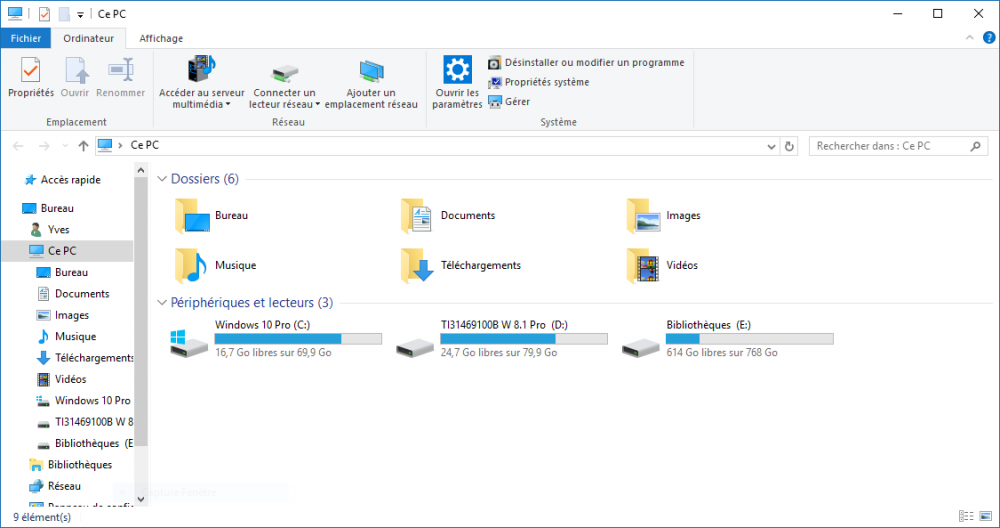Image resolution: width=1000 pixels, height=528 pixels.
Task: Open quick access toolbar customize arrow
Action: pyautogui.click(x=80, y=15)
